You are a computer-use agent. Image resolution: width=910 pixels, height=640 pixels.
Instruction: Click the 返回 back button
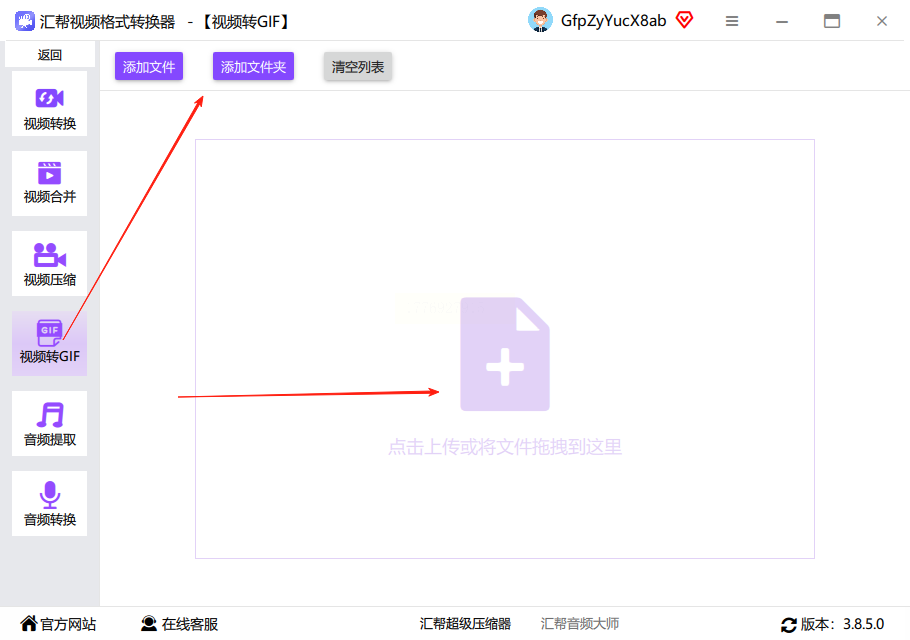tap(49, 55)
